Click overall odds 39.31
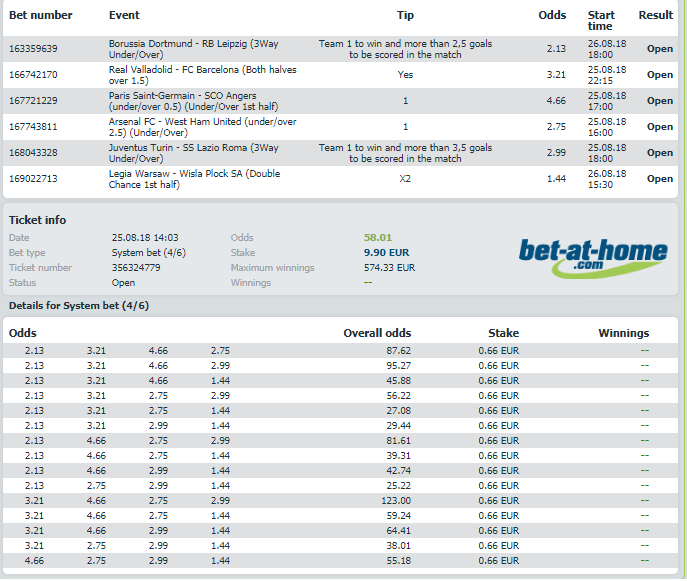 [x=398, y=456]
